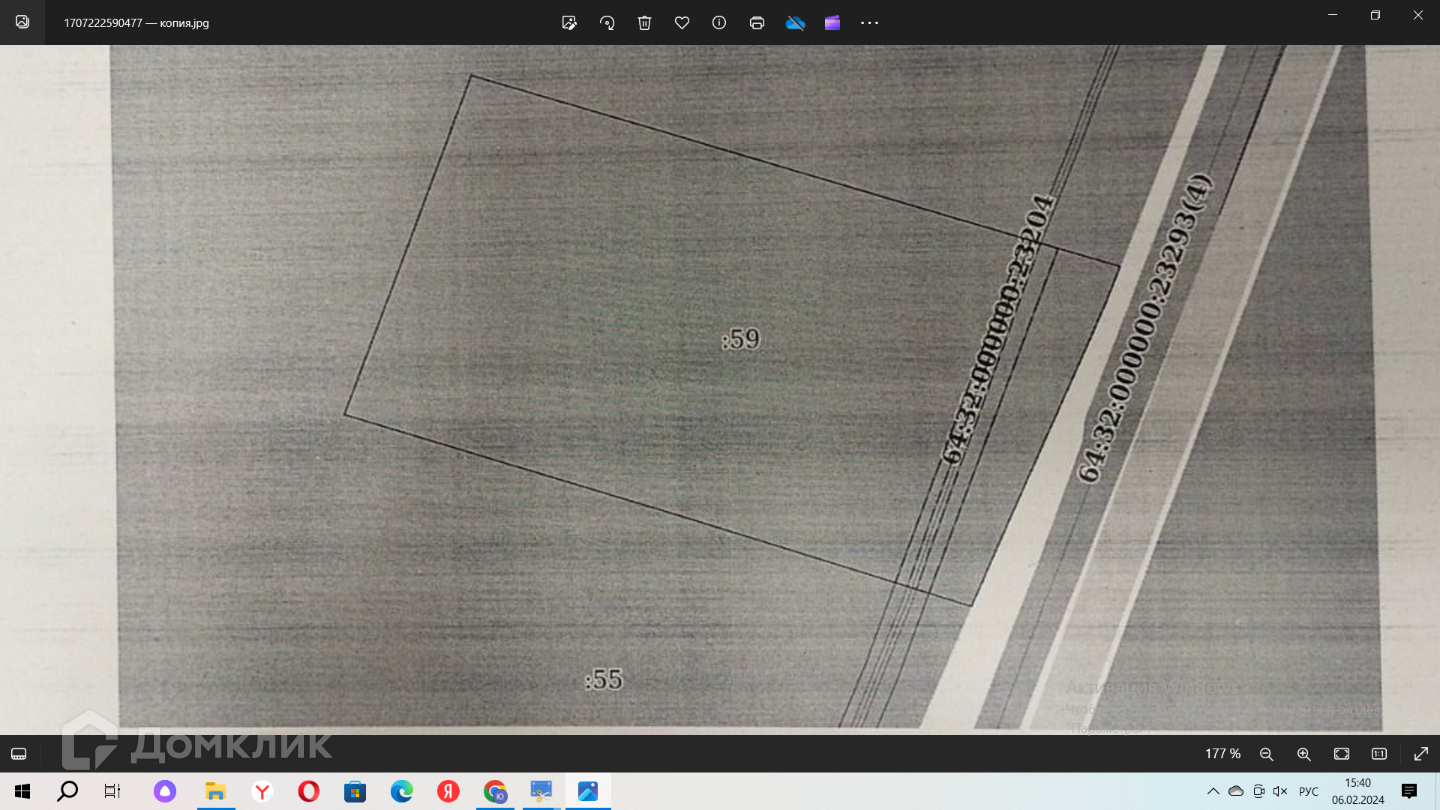Rotate the image using rotate icon
1440x810 pixels.
click(607, 23)
